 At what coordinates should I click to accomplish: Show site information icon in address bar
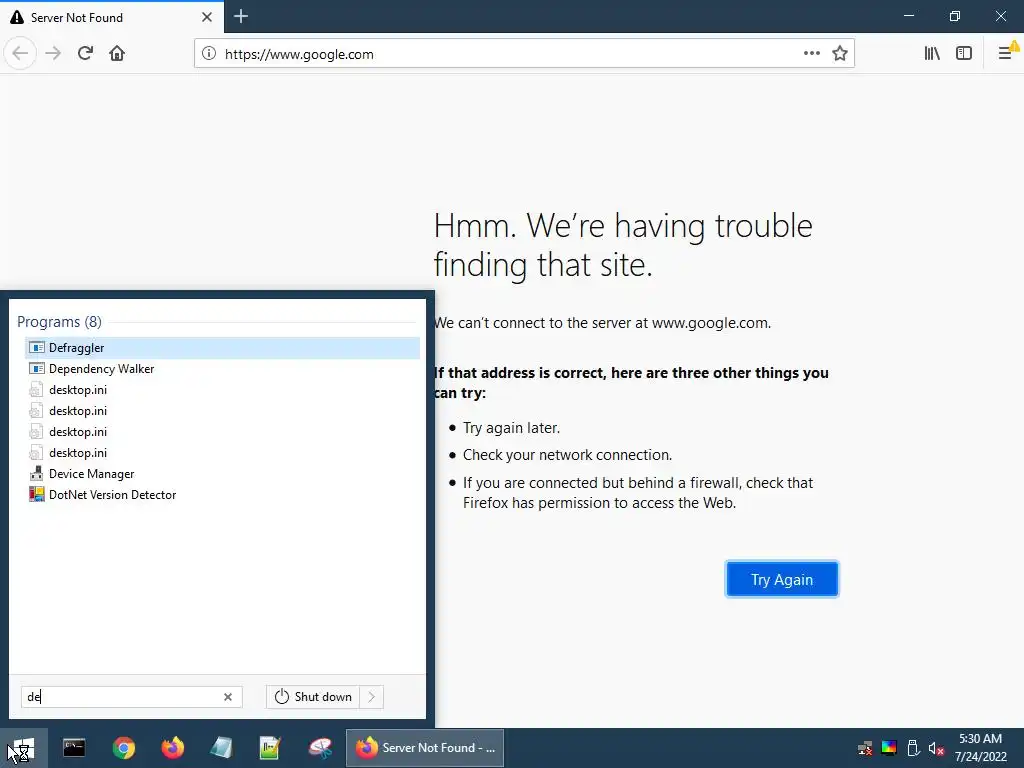click(208, 54)
